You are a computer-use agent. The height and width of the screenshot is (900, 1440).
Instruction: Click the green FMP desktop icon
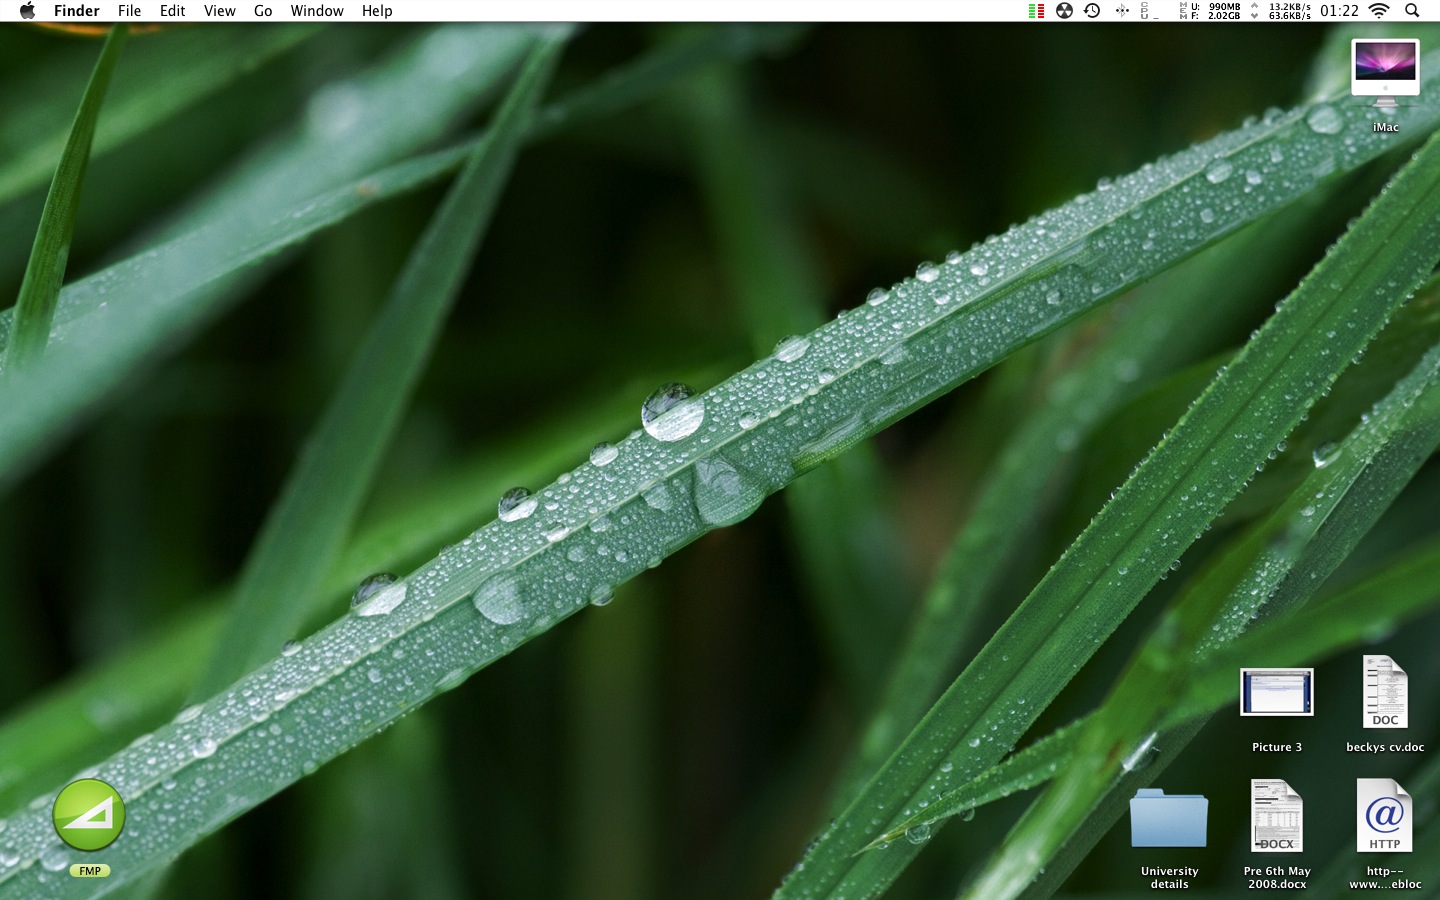pyautogui.click(x=89, y=816)
